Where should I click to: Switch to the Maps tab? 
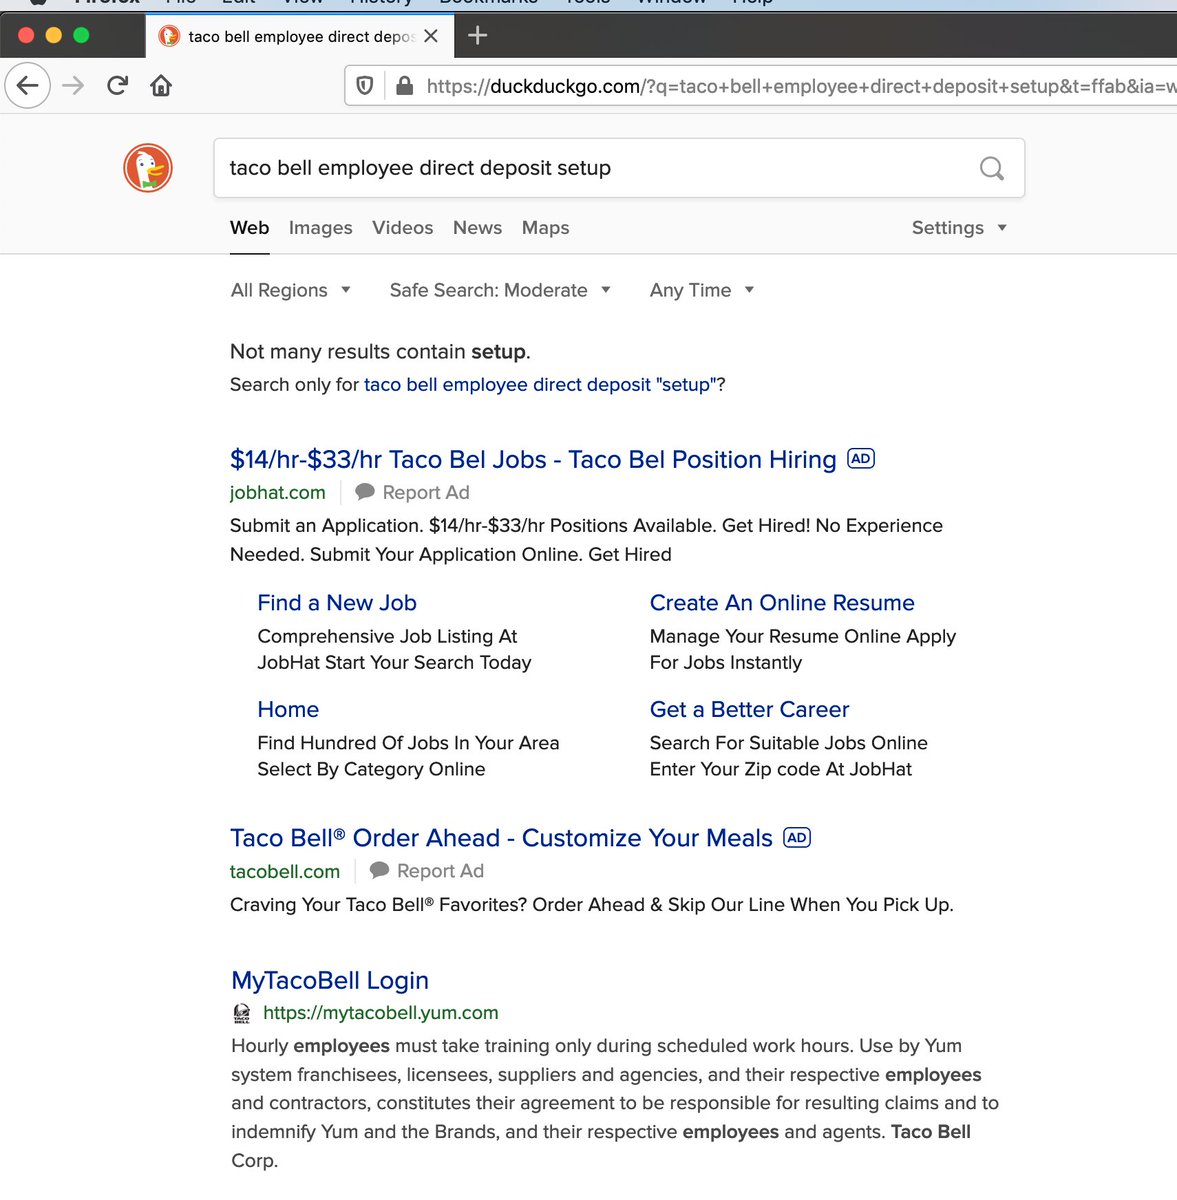[x=546, y=228]
